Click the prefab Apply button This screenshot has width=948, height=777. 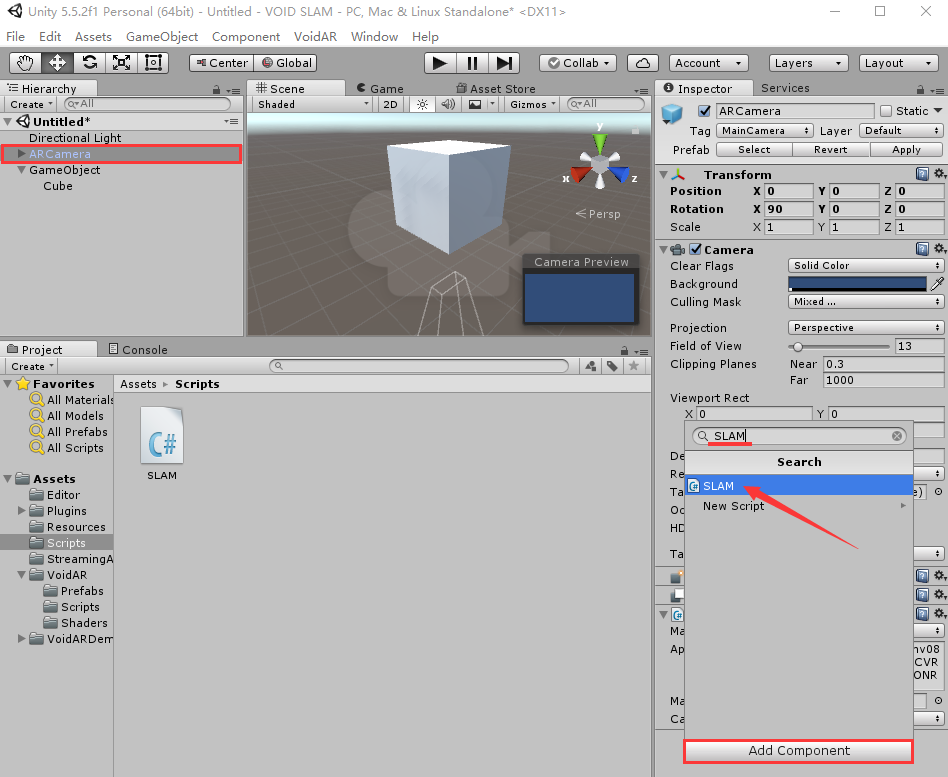point(906,150)
